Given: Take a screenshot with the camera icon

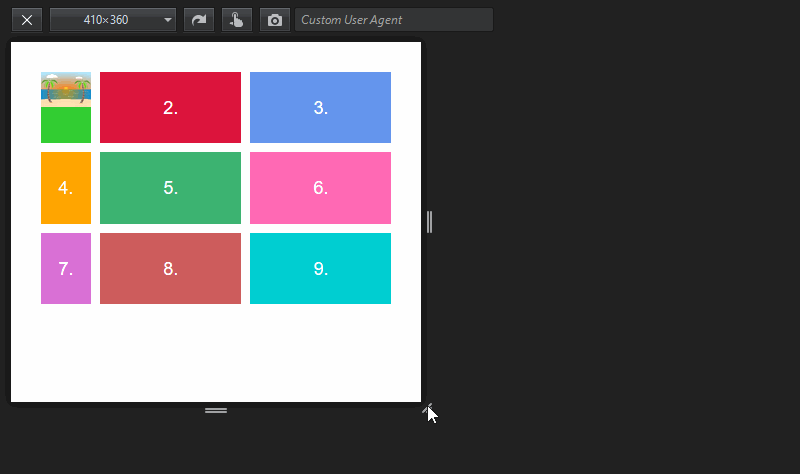Looking at the screenshot, I should [x=274, y=20].
